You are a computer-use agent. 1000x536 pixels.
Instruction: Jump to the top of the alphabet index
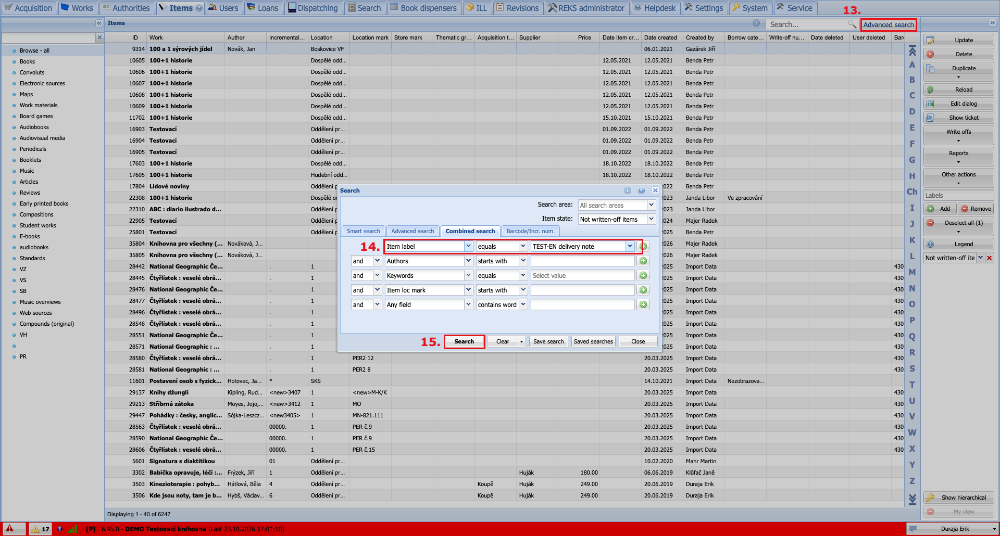pyautogui.click(x=912, y=50)
